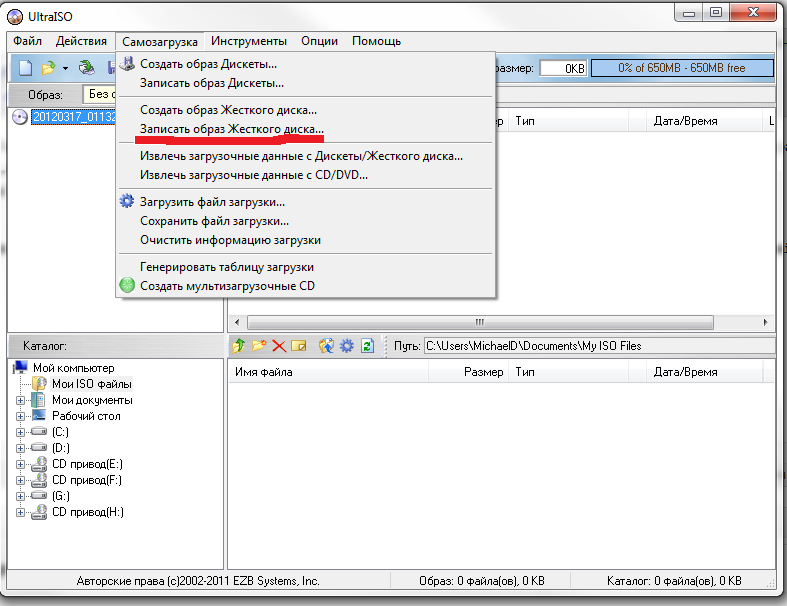Click the set path icon in catalog toolbar

tap(326, 346)
